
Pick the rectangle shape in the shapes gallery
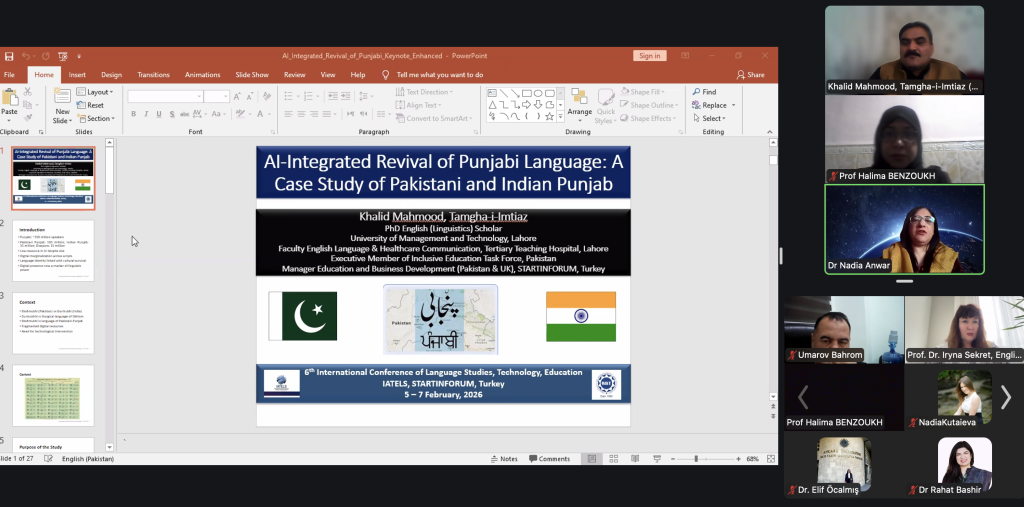point(526,93)
